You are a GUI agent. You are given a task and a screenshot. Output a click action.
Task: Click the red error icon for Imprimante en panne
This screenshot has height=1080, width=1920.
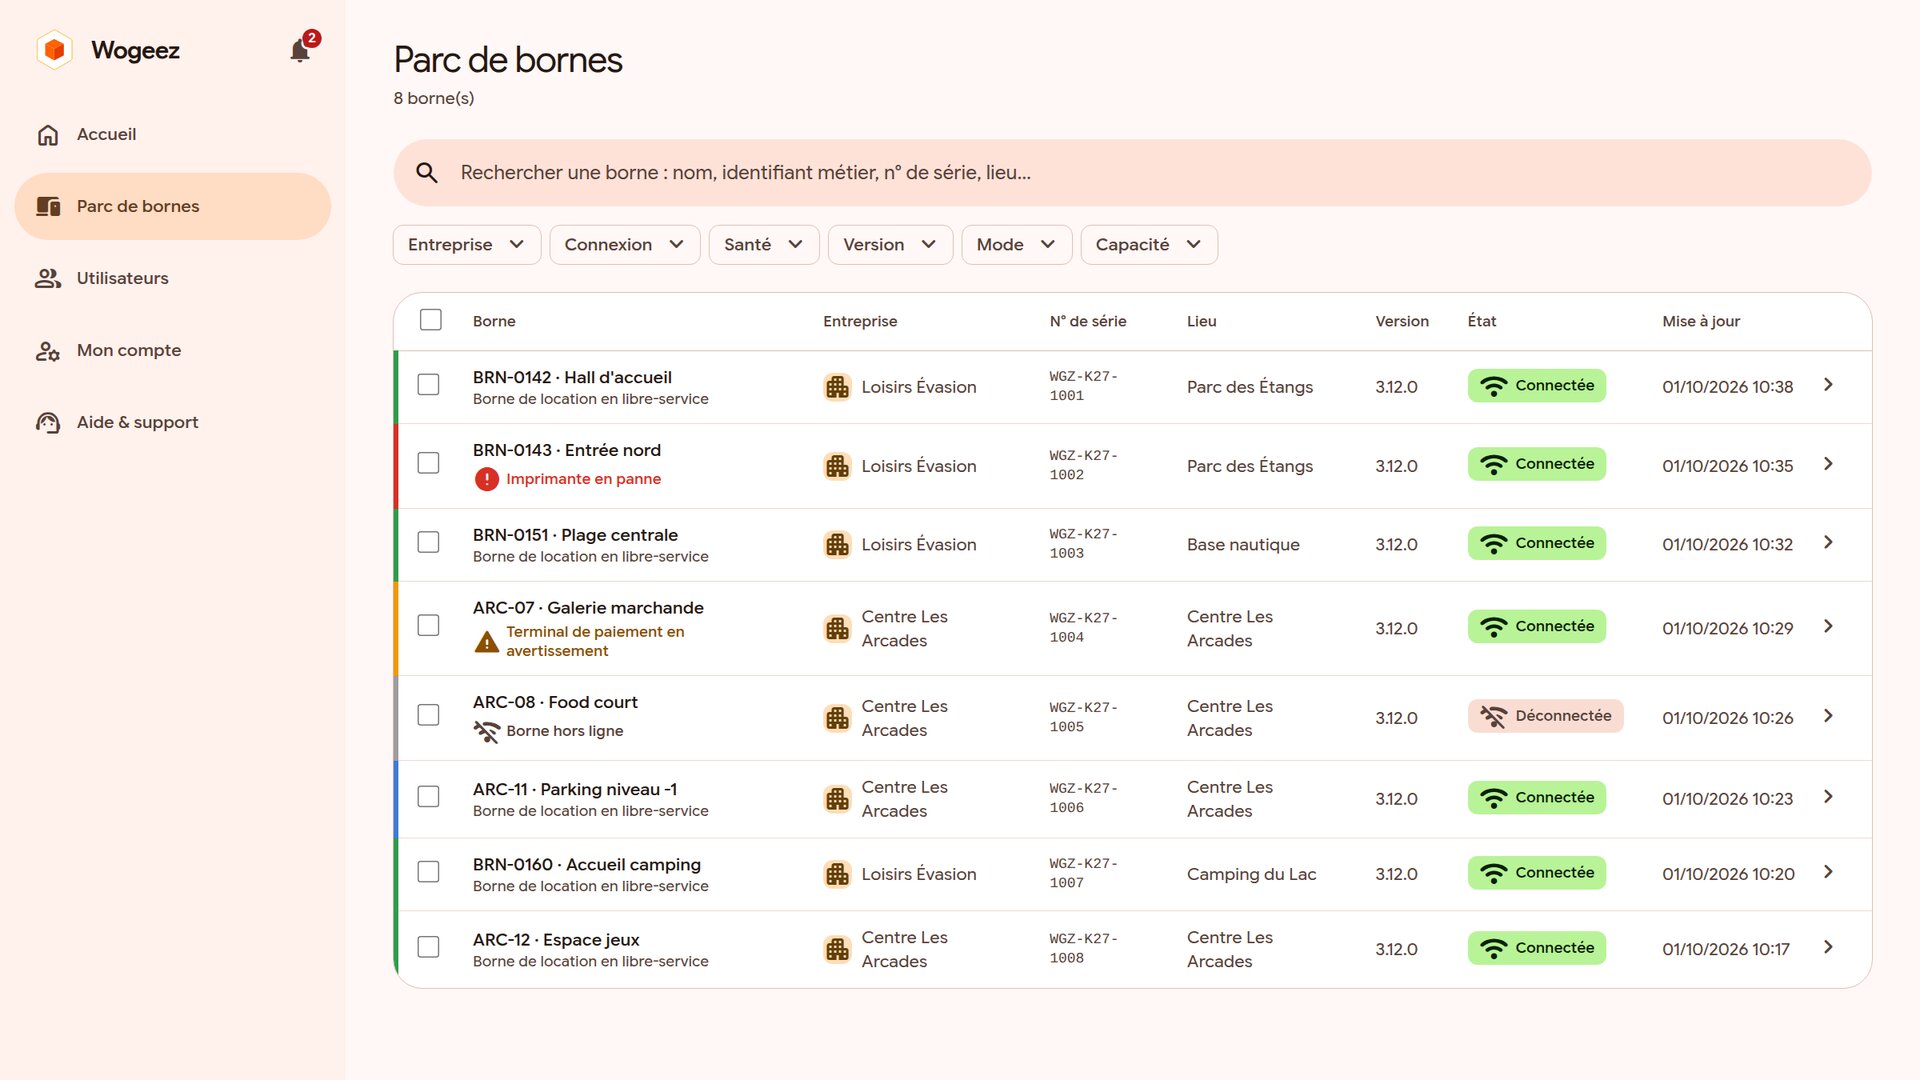coord(487,479)
